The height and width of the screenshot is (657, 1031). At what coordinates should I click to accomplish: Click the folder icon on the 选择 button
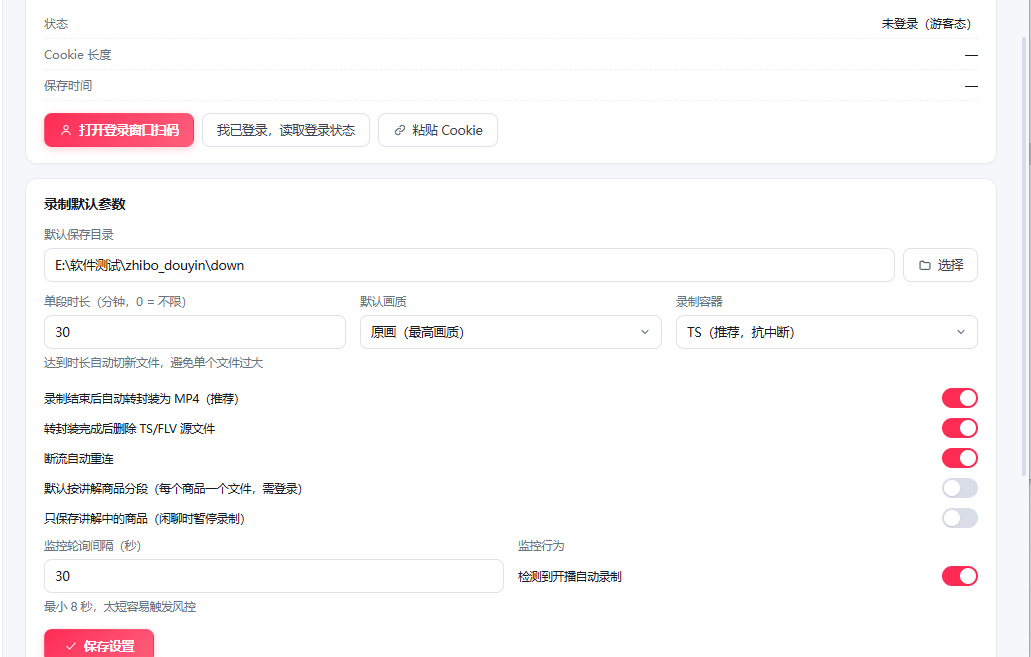tap(924, 265)
